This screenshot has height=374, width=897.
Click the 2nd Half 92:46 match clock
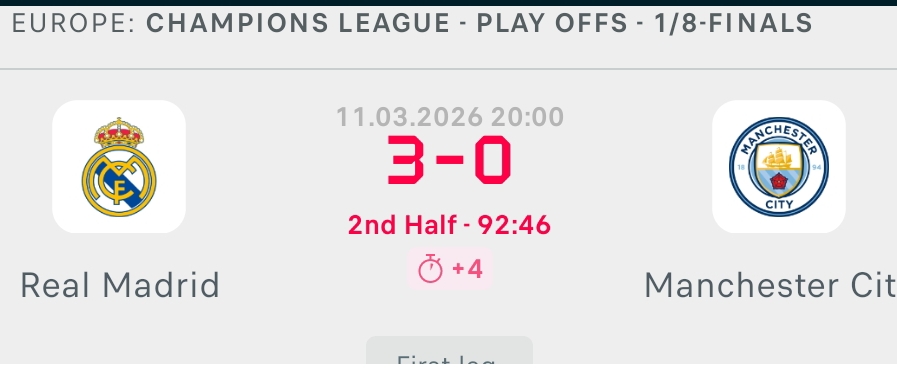pos(449,225)
